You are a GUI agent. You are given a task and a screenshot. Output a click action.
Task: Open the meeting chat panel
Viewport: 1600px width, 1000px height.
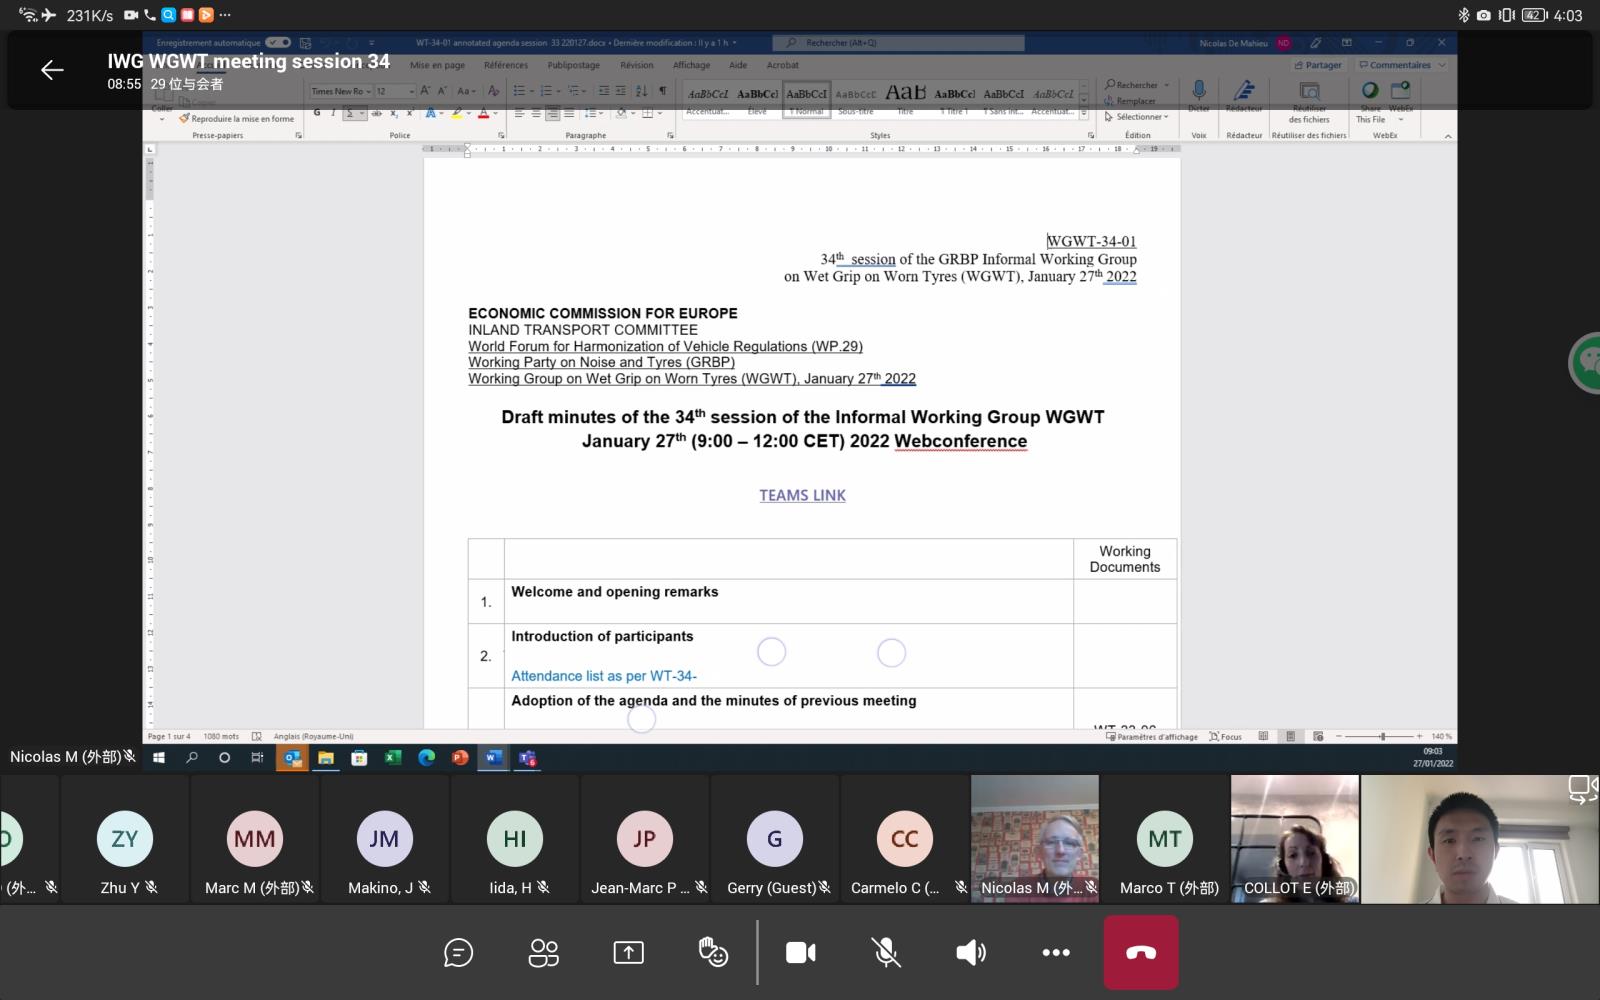click(458, 953)
